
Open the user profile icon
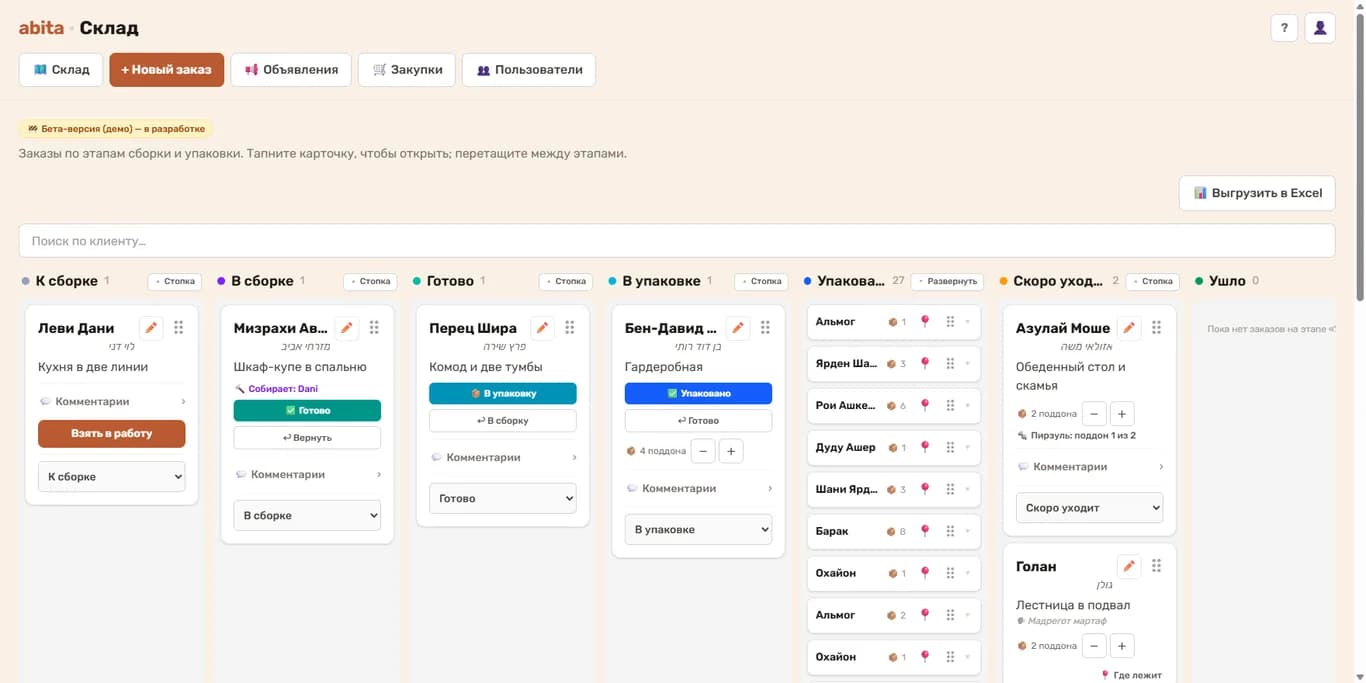click(x=1320, y=28)
